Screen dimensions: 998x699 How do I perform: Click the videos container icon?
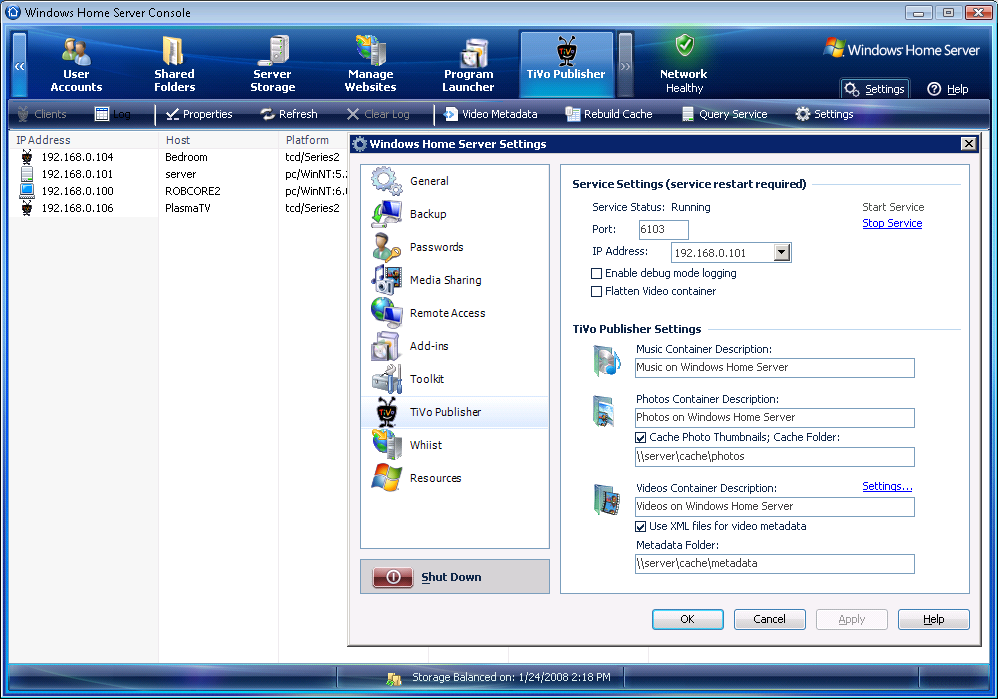[607, 500]
